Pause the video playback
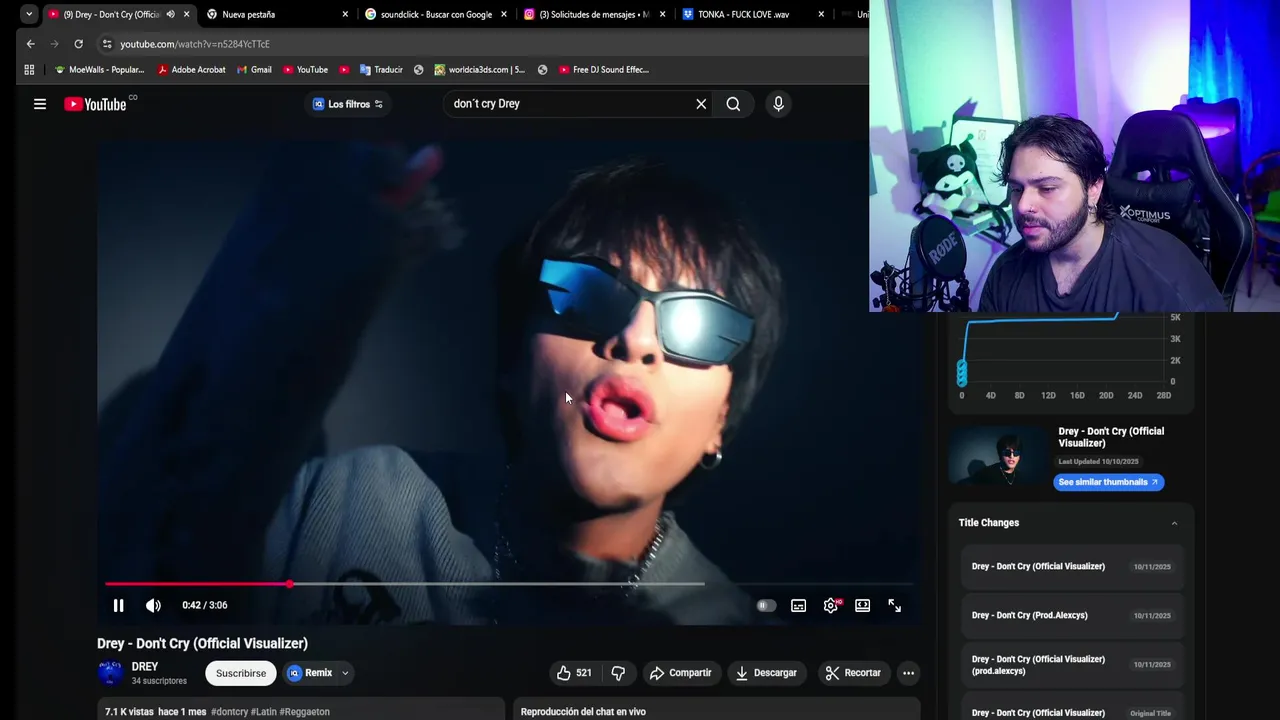This screenshot has width=1280, height=720. click(118, 605)
